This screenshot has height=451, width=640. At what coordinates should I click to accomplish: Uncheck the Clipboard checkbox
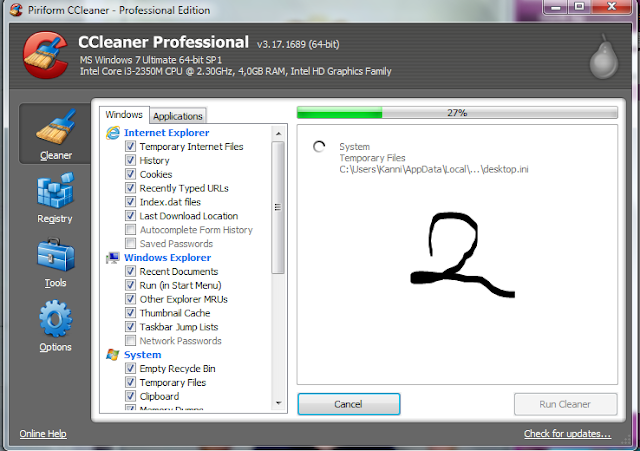130,396
